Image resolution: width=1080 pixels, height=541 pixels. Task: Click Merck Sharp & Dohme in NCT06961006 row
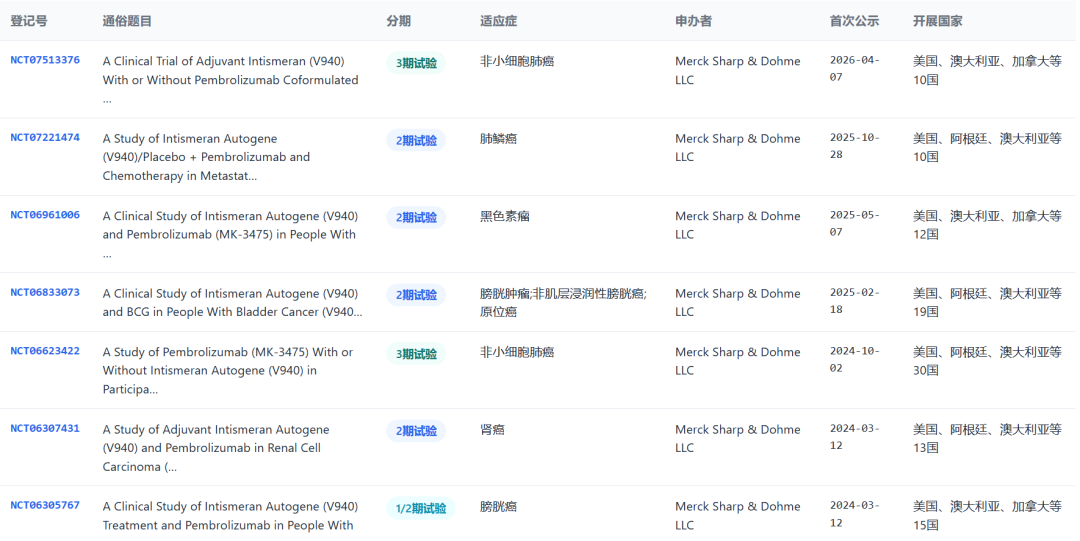[738, 225]
